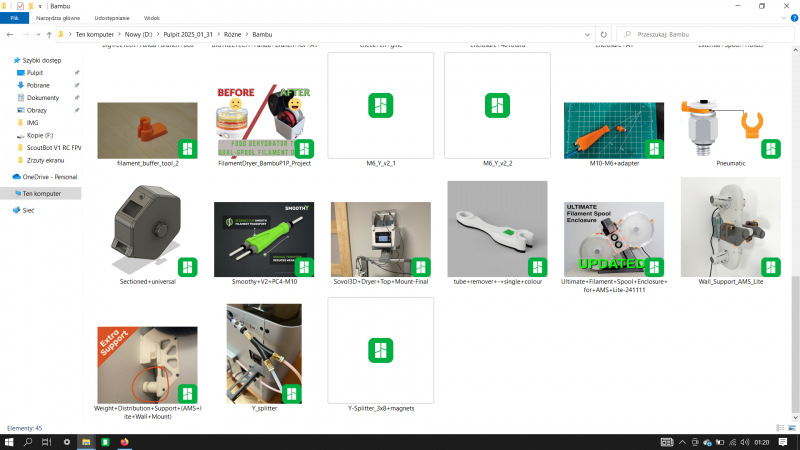Expand the address bar history dropdown
The image size is (800, 450).
pos(587,35)
